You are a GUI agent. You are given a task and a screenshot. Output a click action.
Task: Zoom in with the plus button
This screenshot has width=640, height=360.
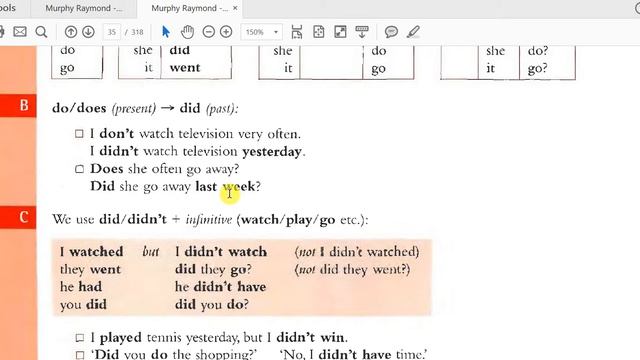226,31
